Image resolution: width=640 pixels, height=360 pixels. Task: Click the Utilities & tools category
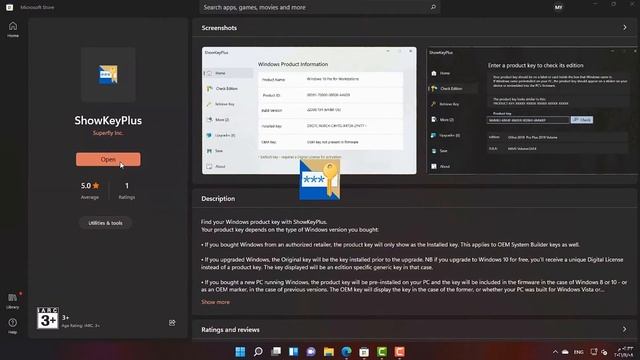coord(105,223)
